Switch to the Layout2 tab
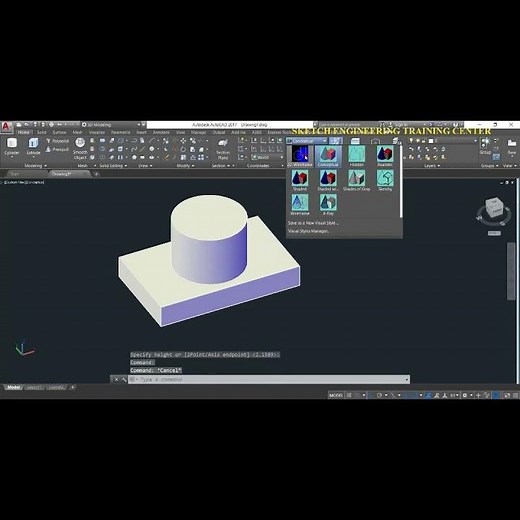Viewport: 520px width, 520px height. pos(55,387)
